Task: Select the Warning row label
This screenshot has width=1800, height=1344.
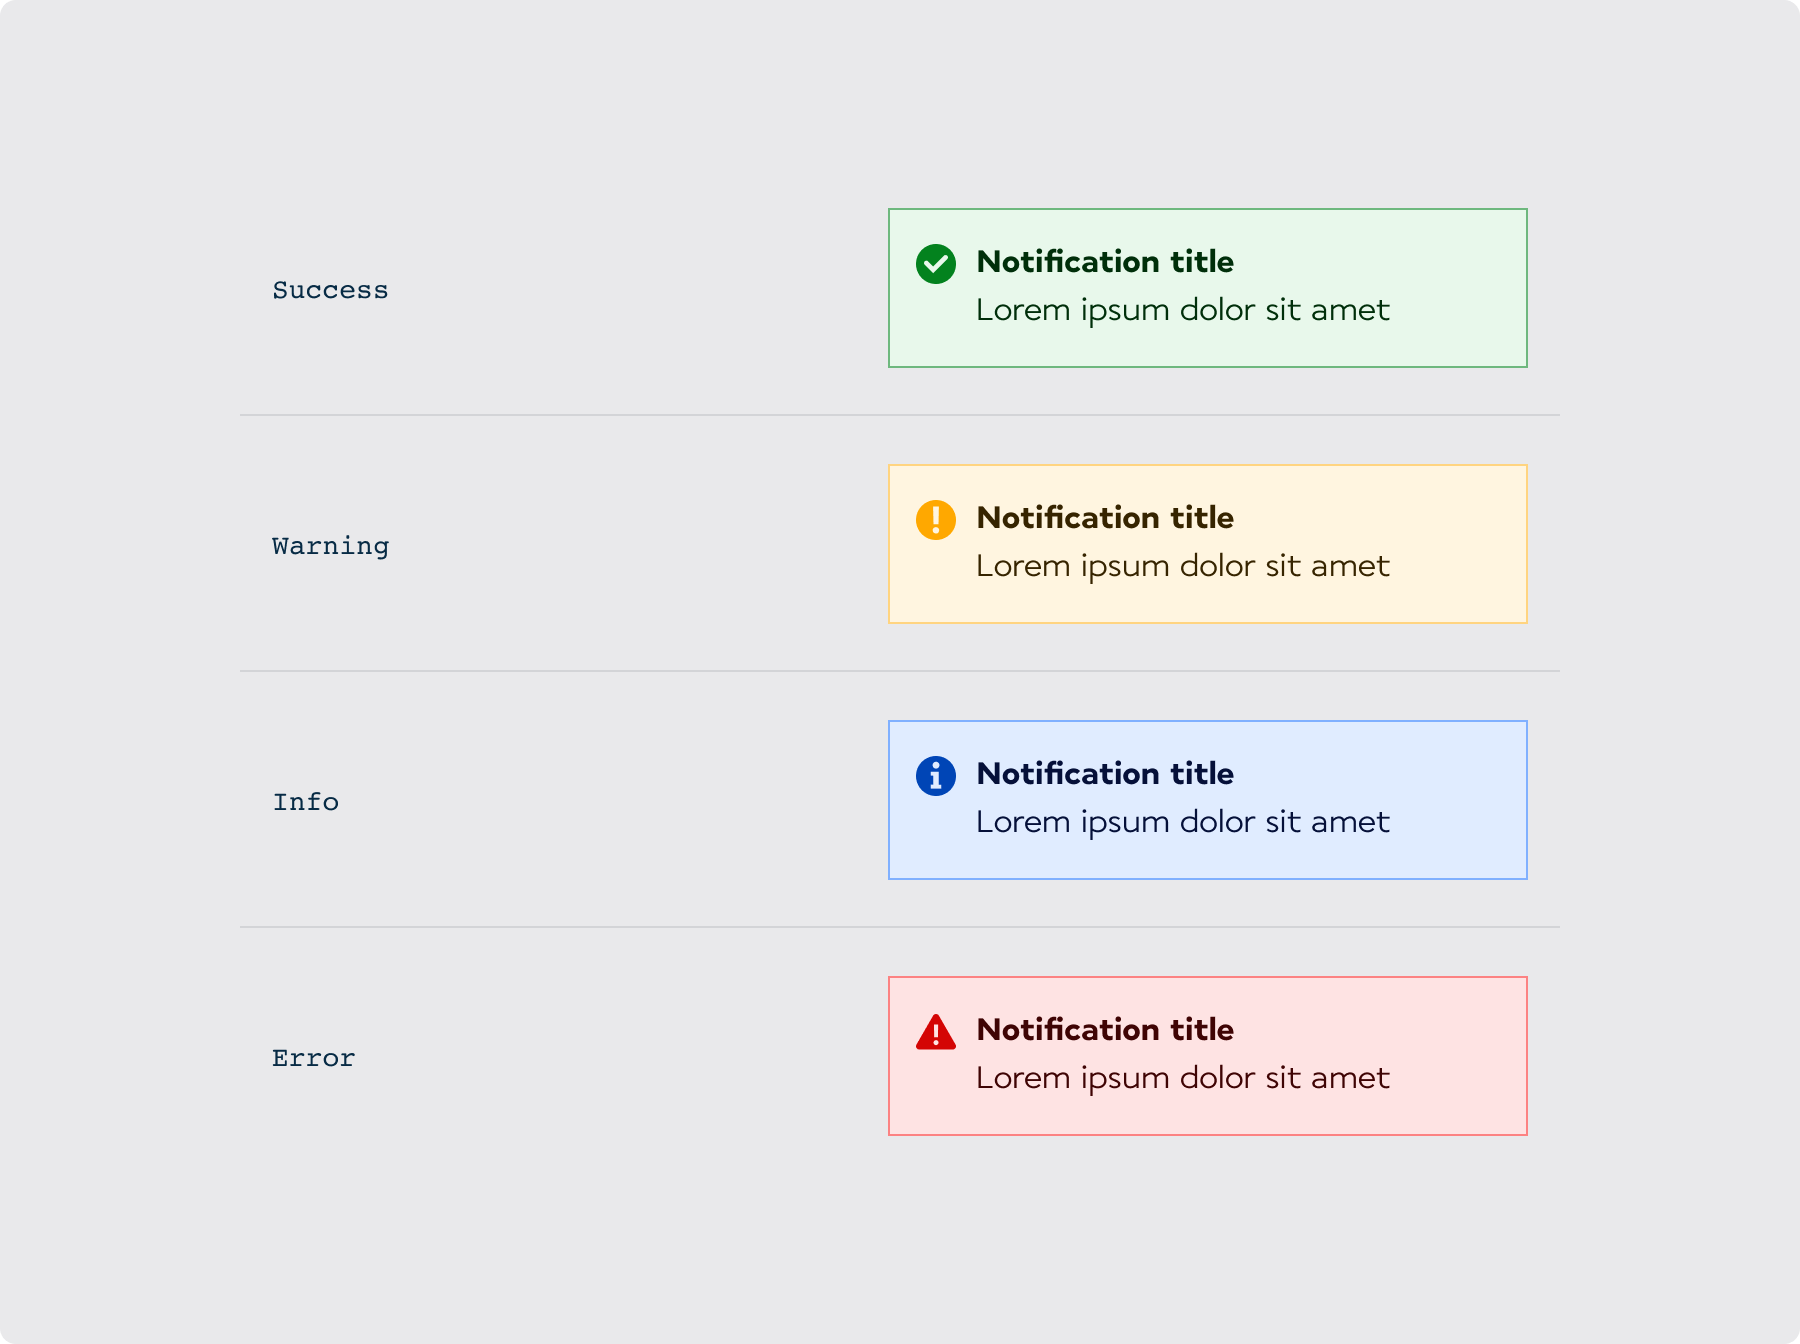Action: point(330,546)
